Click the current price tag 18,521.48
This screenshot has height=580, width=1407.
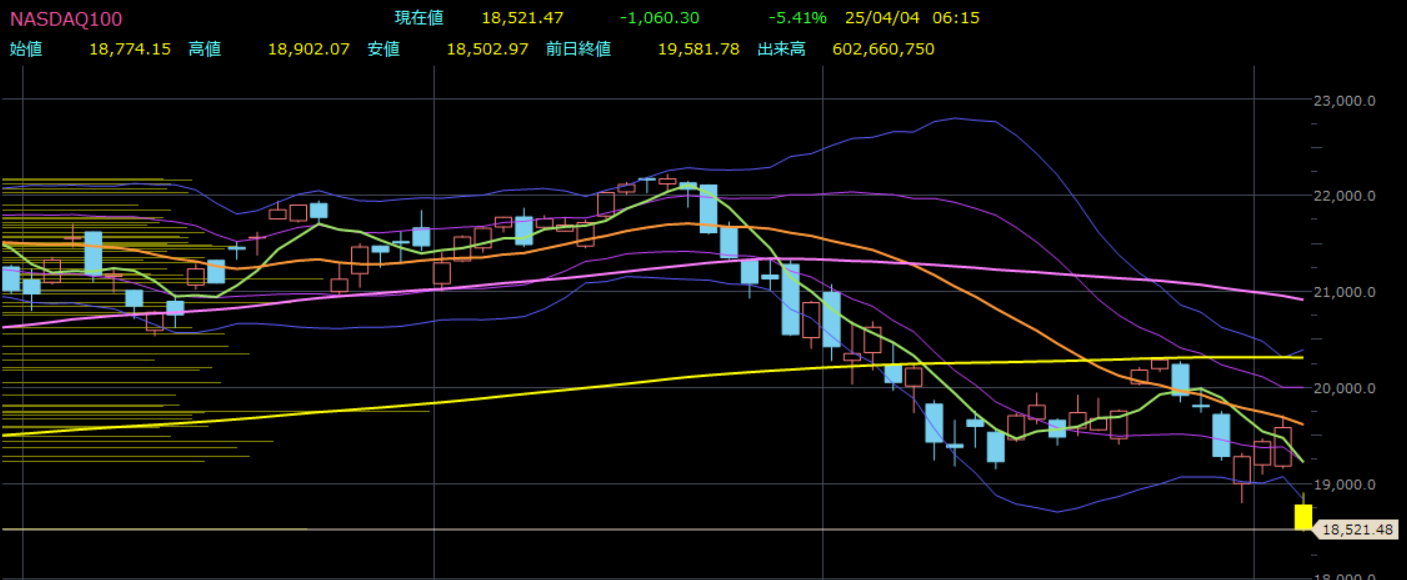pyautogui.click(x=1356, y=530)
